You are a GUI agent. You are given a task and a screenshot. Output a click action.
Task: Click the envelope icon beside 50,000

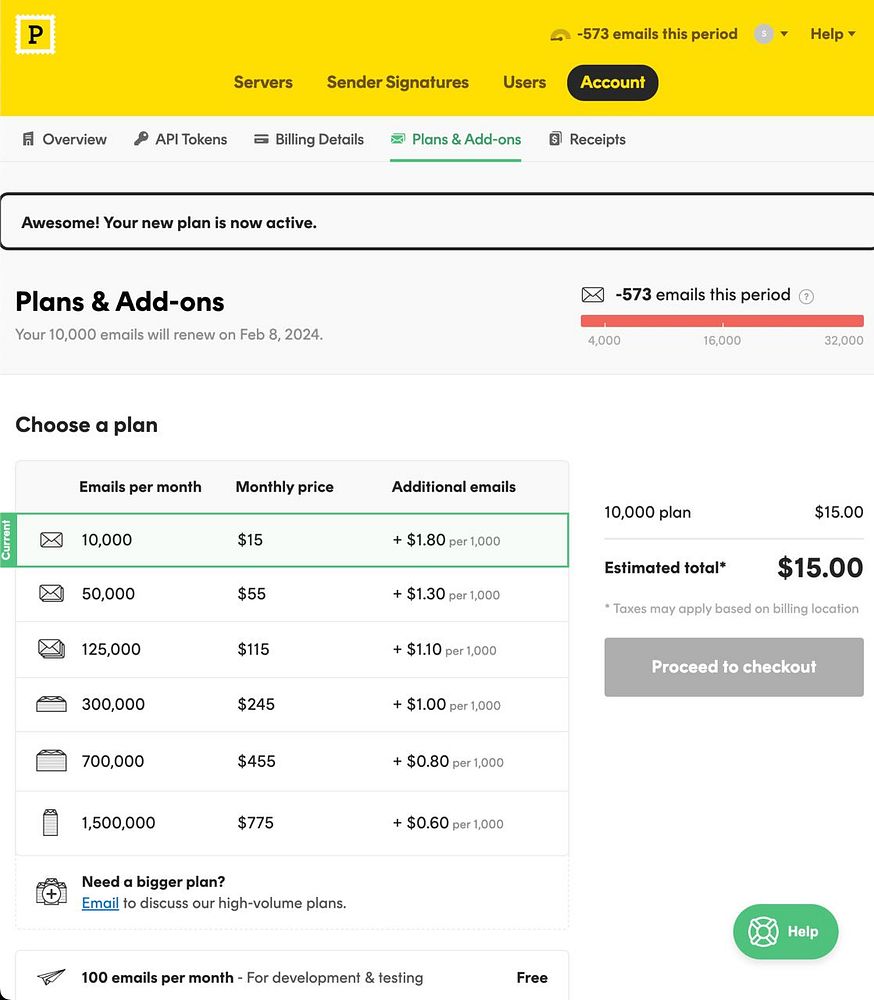(51, 594)
